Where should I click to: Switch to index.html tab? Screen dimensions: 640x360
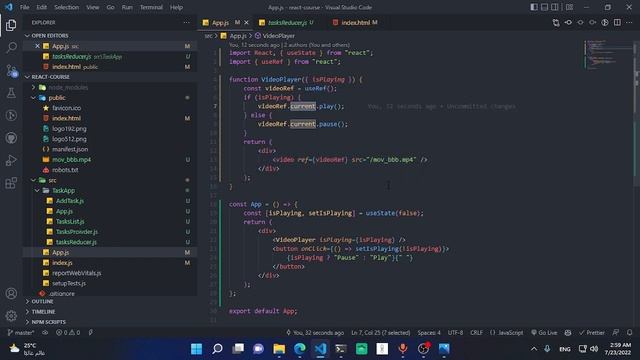[355, 22]
